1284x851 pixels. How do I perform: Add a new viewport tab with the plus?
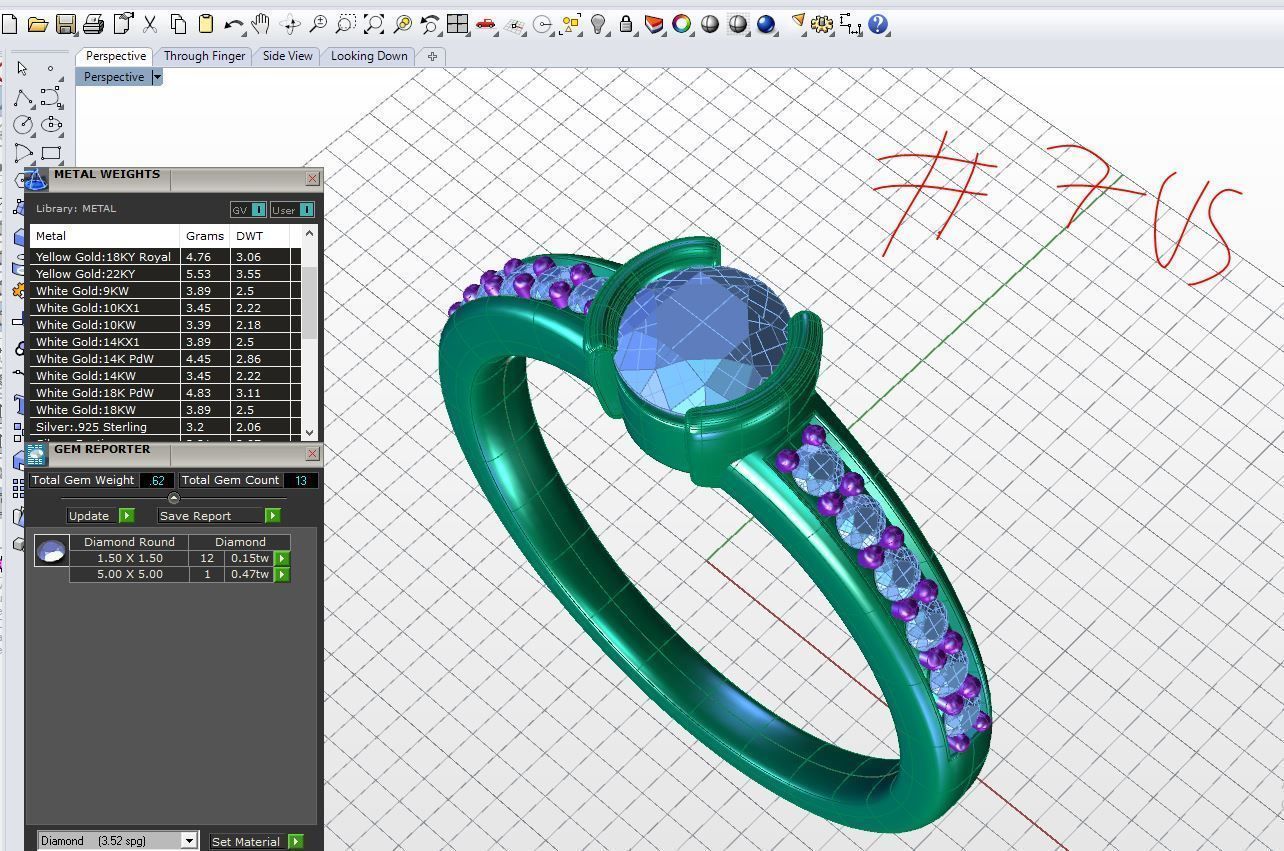[x=432, y=56]
